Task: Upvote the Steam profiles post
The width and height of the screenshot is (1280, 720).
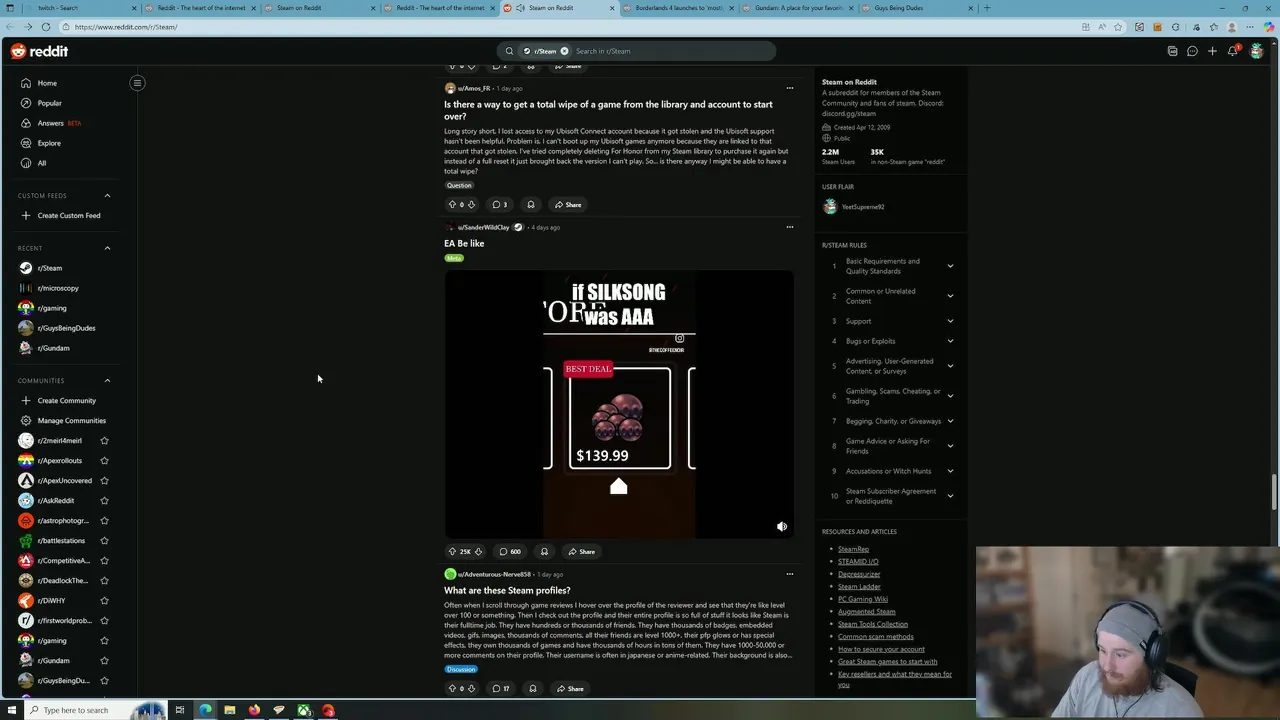Action: 452,688
